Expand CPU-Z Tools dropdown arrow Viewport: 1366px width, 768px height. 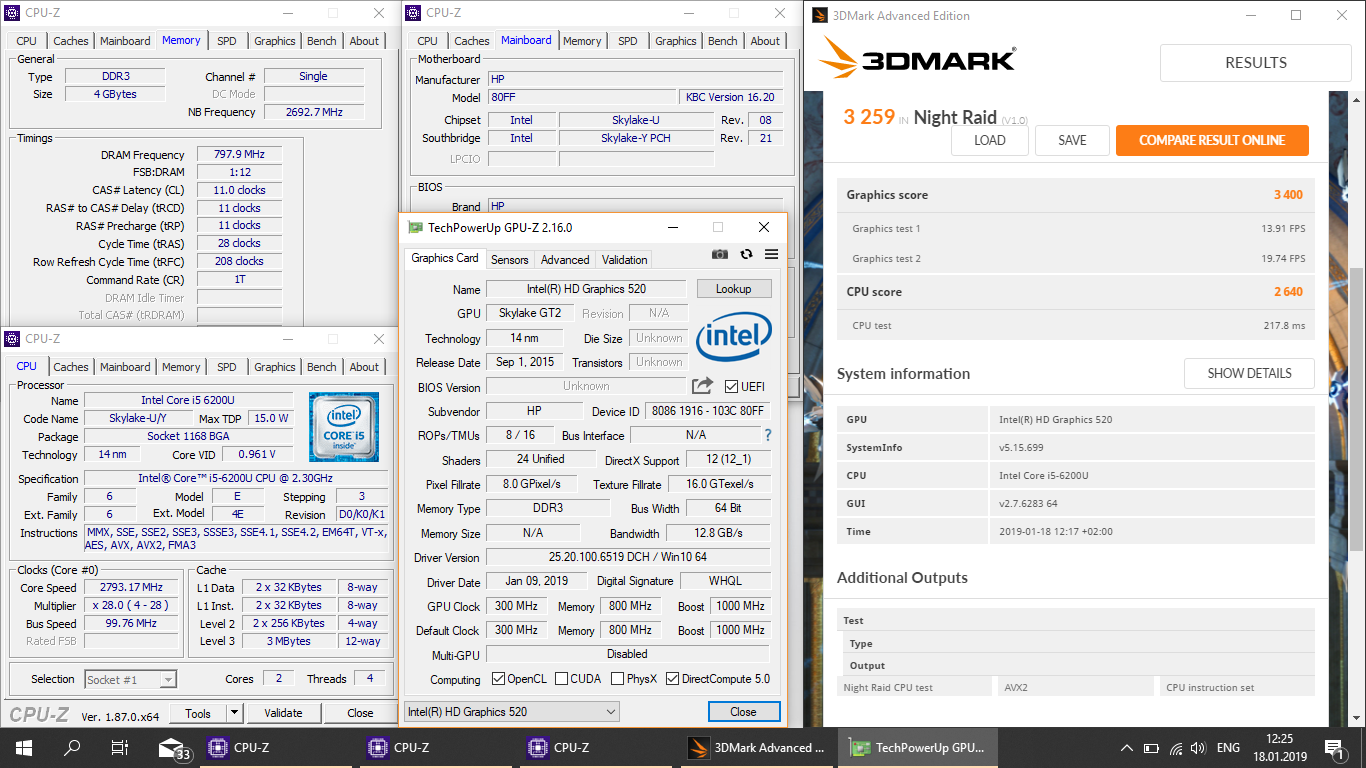[x=235, y=713]
